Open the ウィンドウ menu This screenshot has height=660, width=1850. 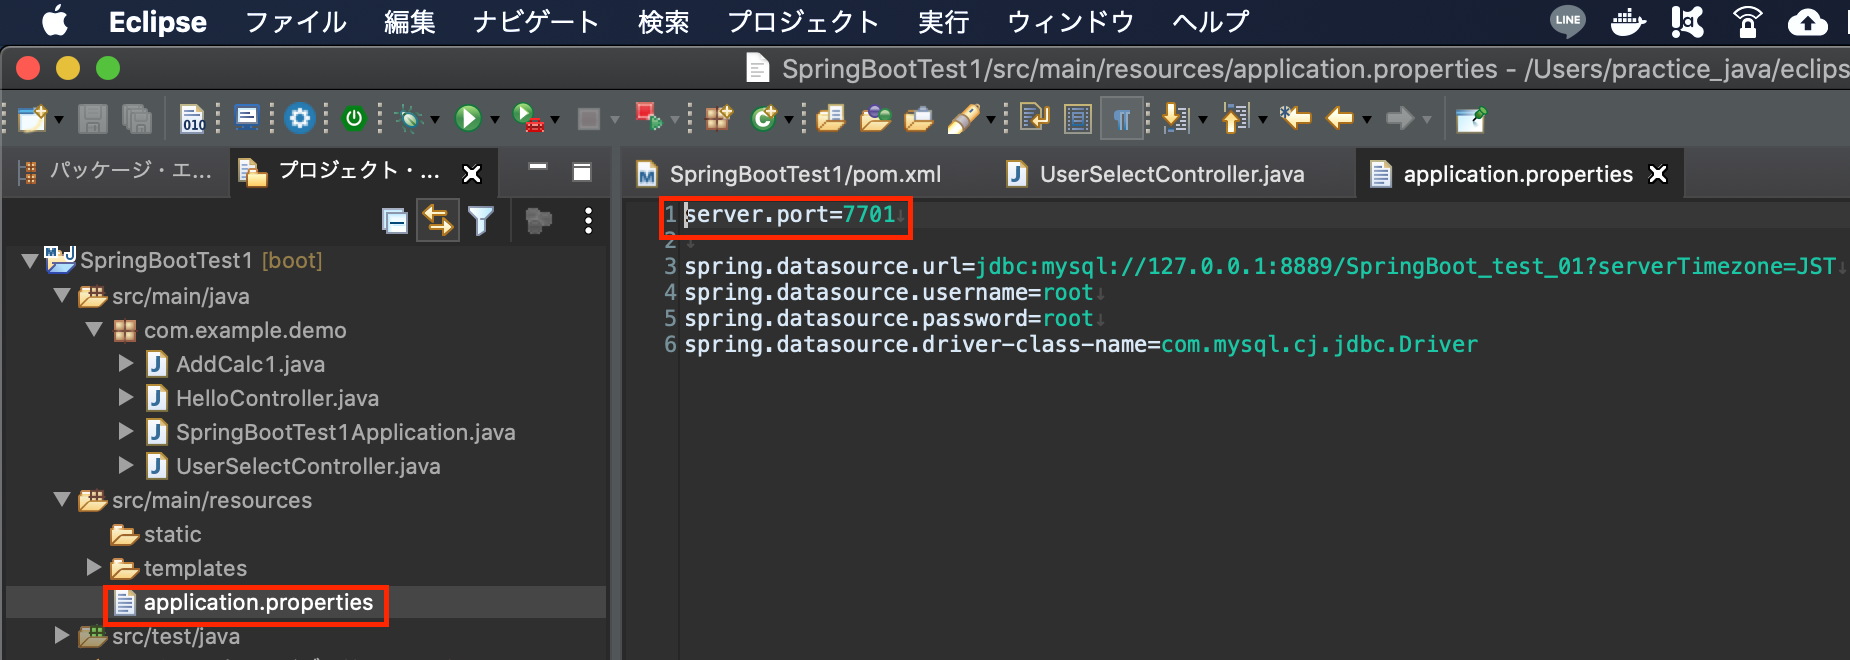click(x=1070, y=22)
